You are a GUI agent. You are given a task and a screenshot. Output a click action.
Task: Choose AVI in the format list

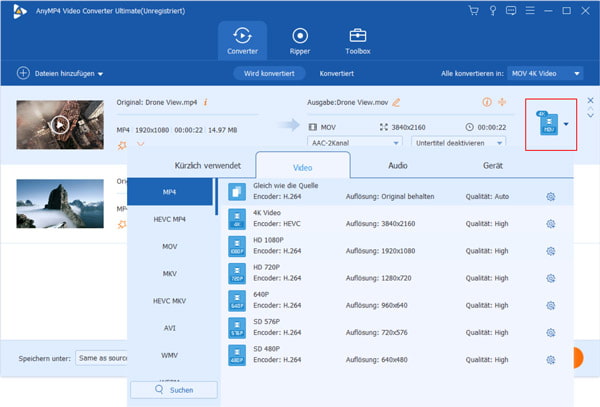(x=170, y=328)
